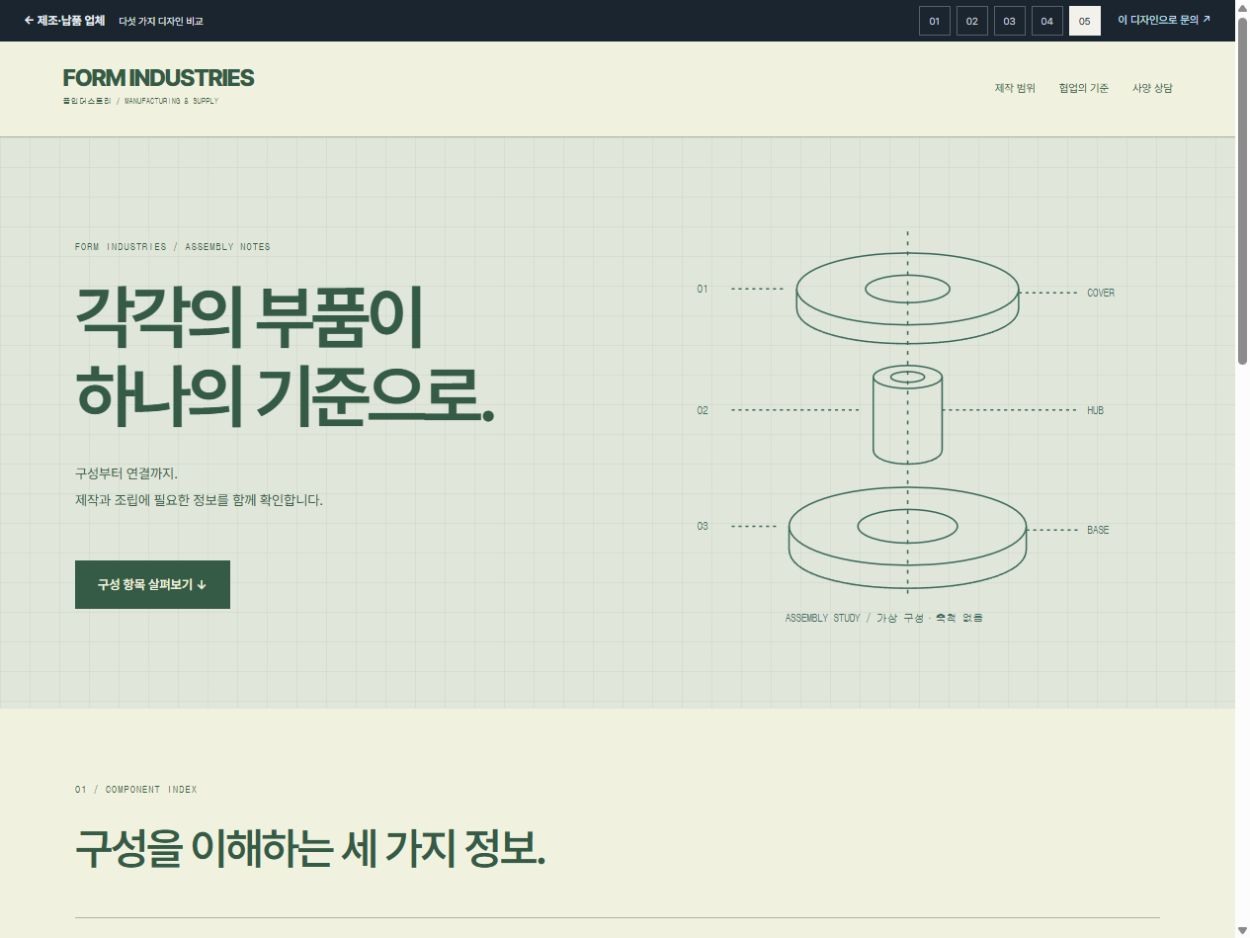Click 01 / COMPONENT INDEX label
This screenshot has height=938, width=1250.
click(136, 790)
